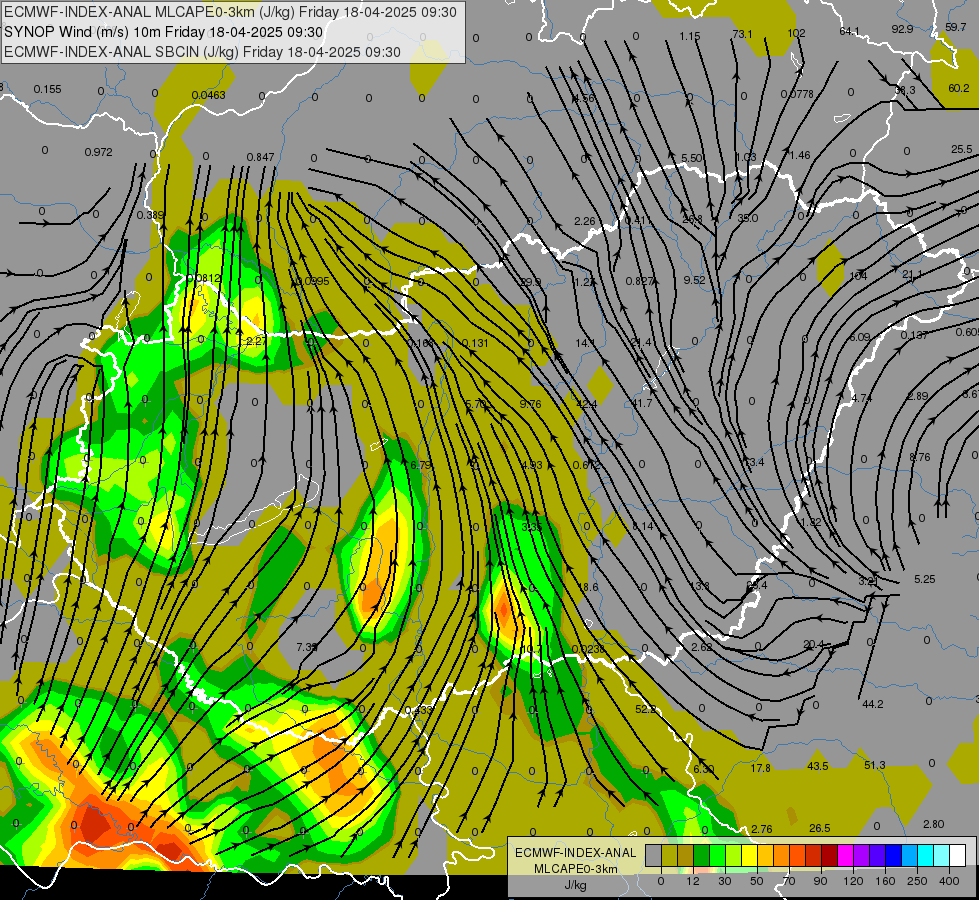
Task: Click legend scale label 30
Action: [725, 881]
